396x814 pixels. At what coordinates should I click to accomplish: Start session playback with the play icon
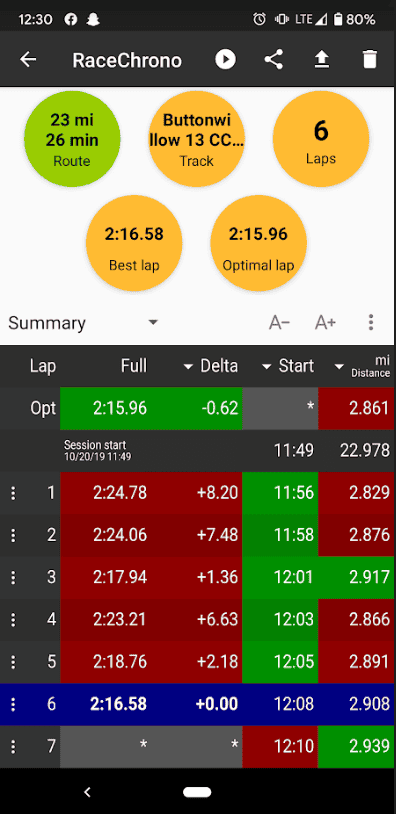pos(225,60)
